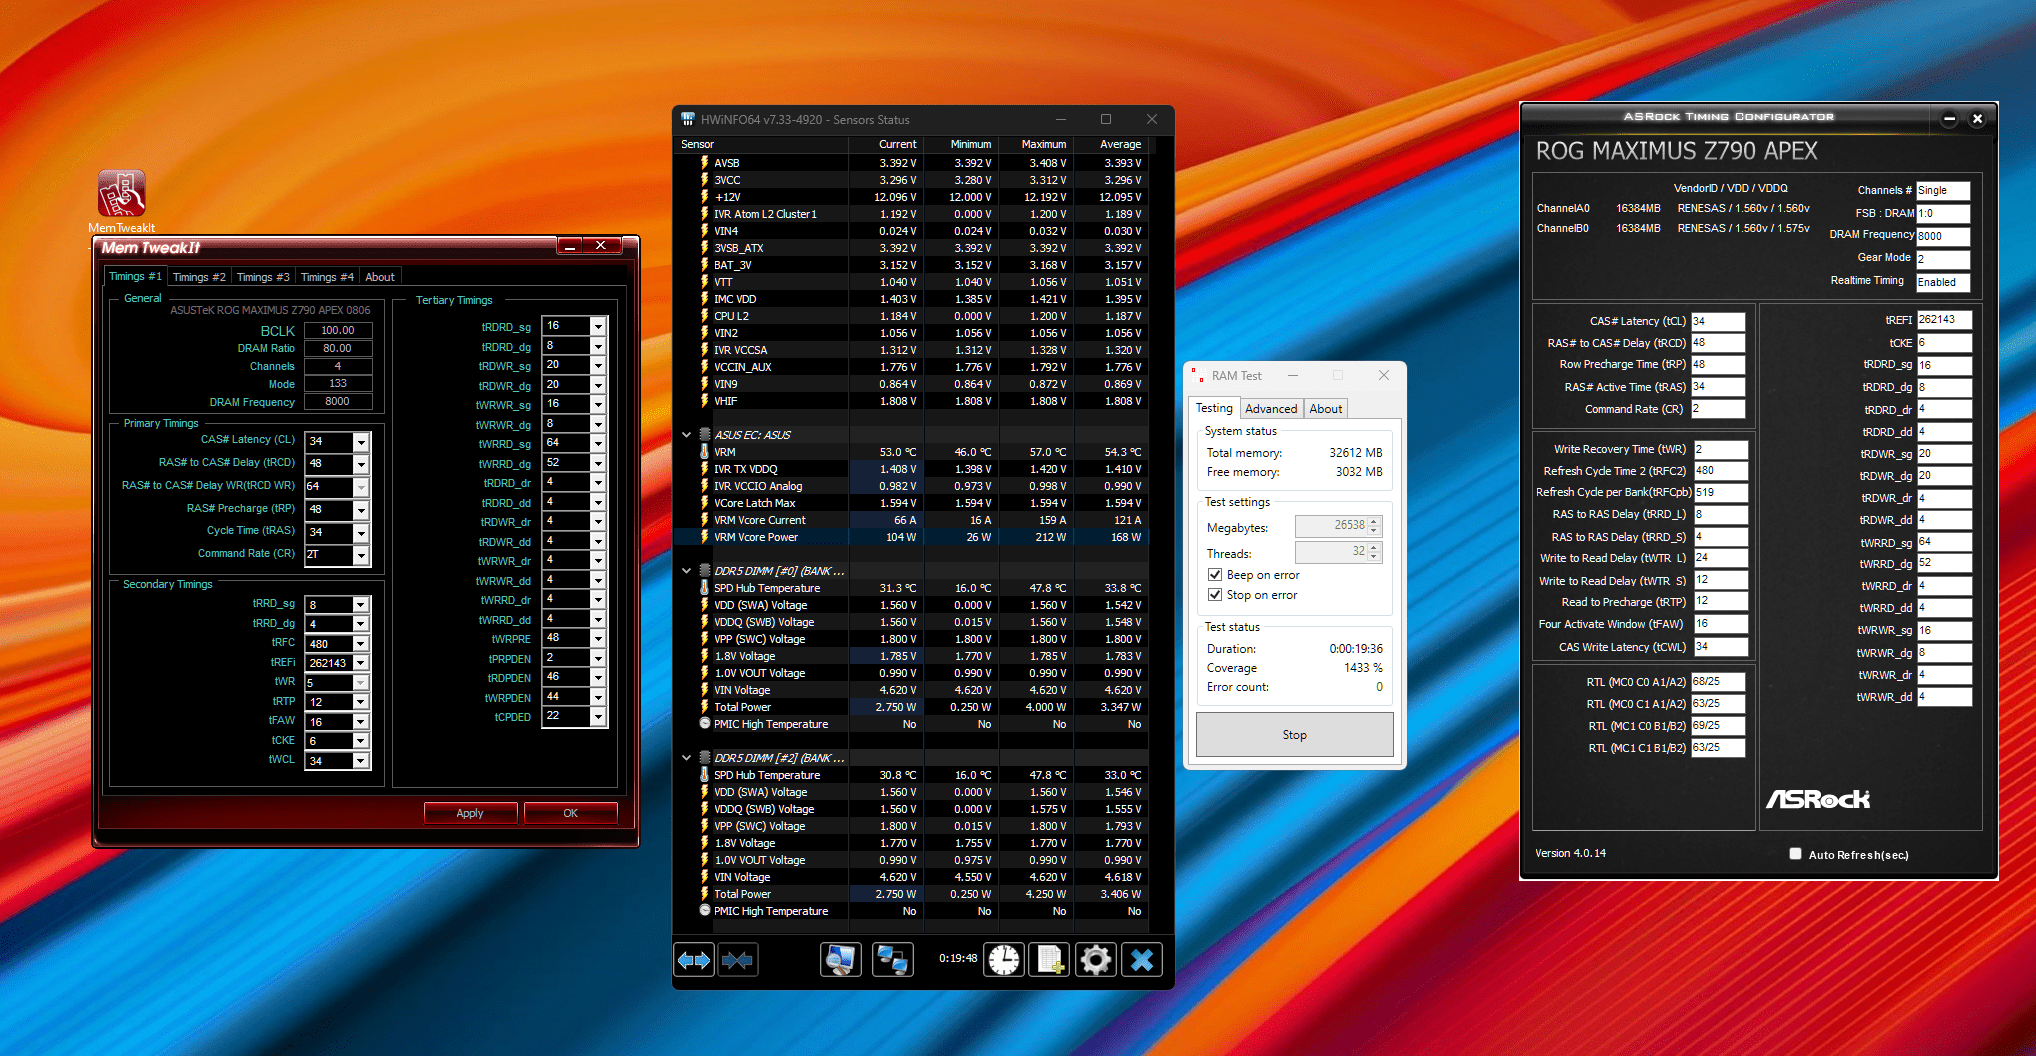2036x1056 pixels.
Task: Open the Advanced tab in RAM Test
Action: pyautogui.click(x=1271, y=409)
